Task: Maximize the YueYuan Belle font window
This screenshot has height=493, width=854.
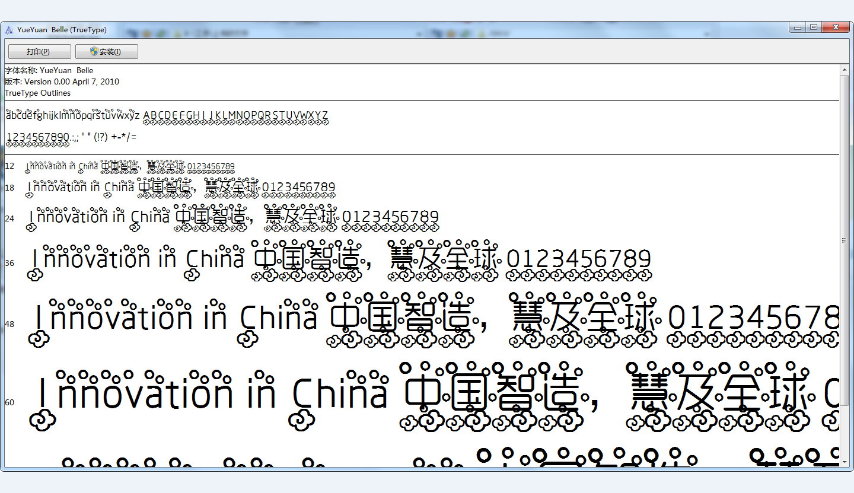Action: click(814, 27)
